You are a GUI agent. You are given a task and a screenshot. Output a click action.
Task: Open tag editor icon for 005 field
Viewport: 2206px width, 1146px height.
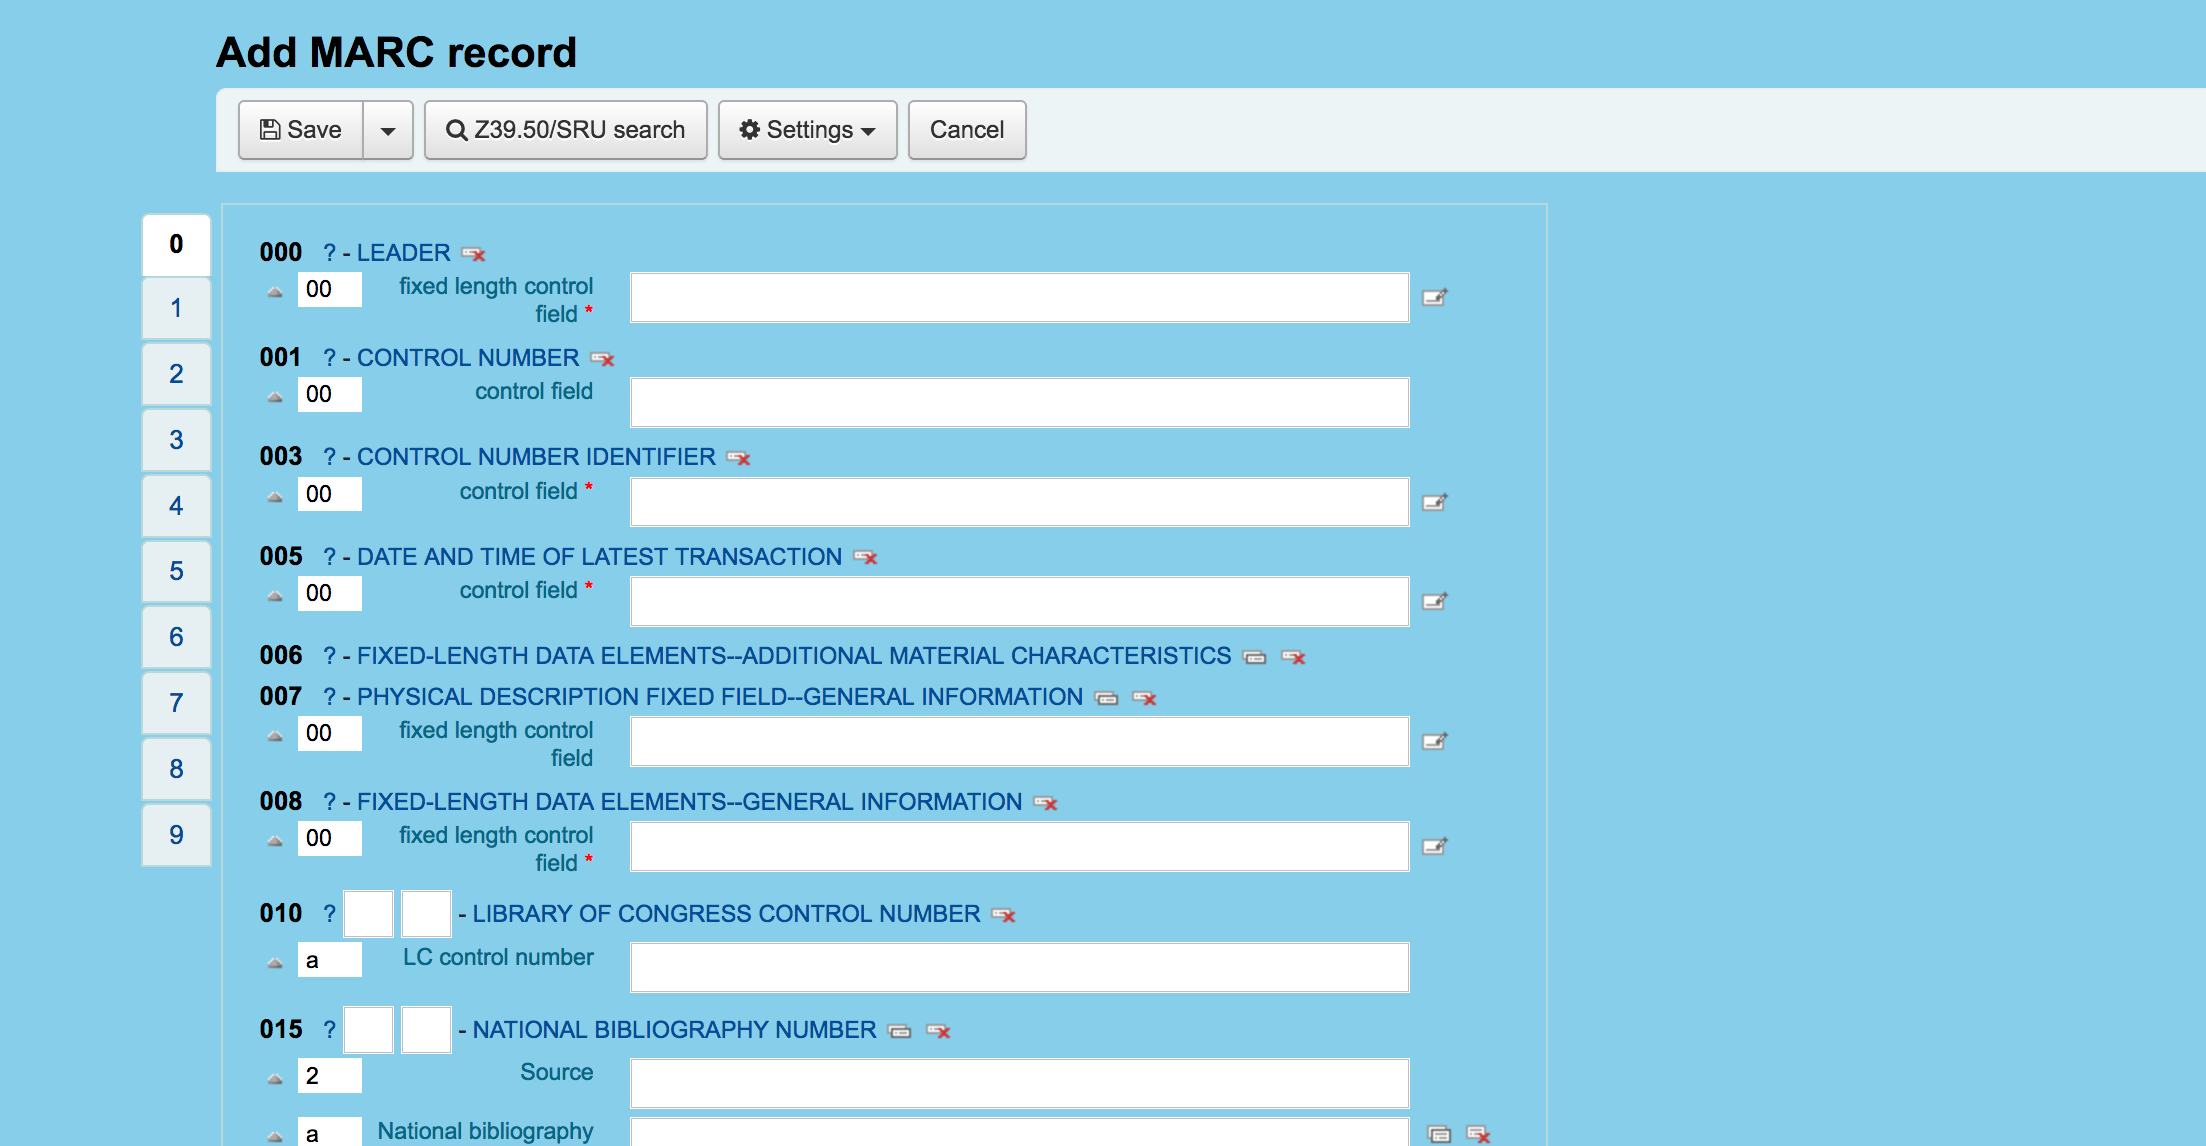tap(1435, 601)
